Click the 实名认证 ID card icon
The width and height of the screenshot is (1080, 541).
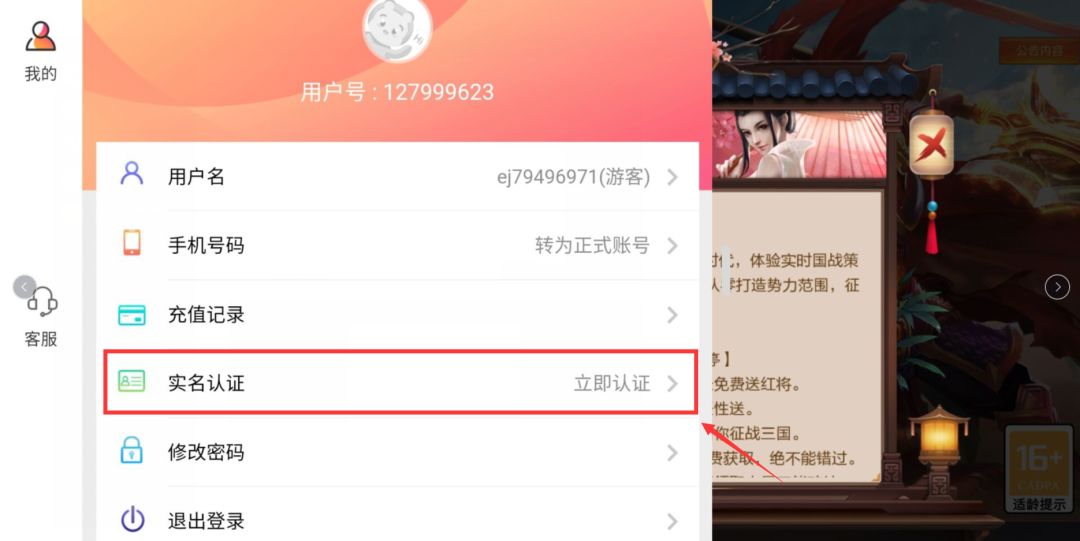coord(132,381)
